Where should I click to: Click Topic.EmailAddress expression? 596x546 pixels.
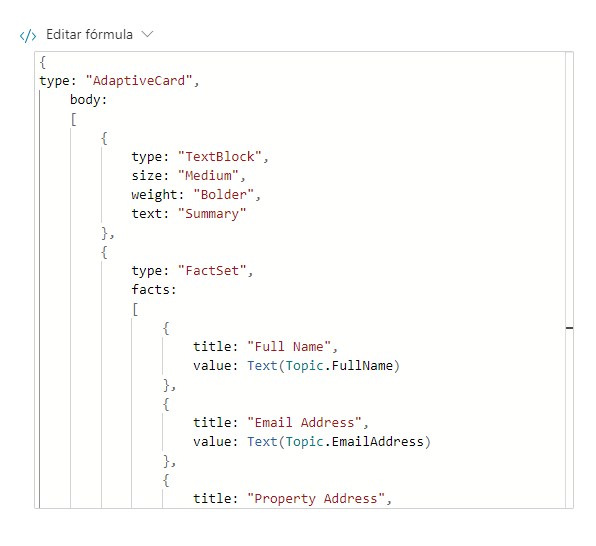(x=355, y=442)
